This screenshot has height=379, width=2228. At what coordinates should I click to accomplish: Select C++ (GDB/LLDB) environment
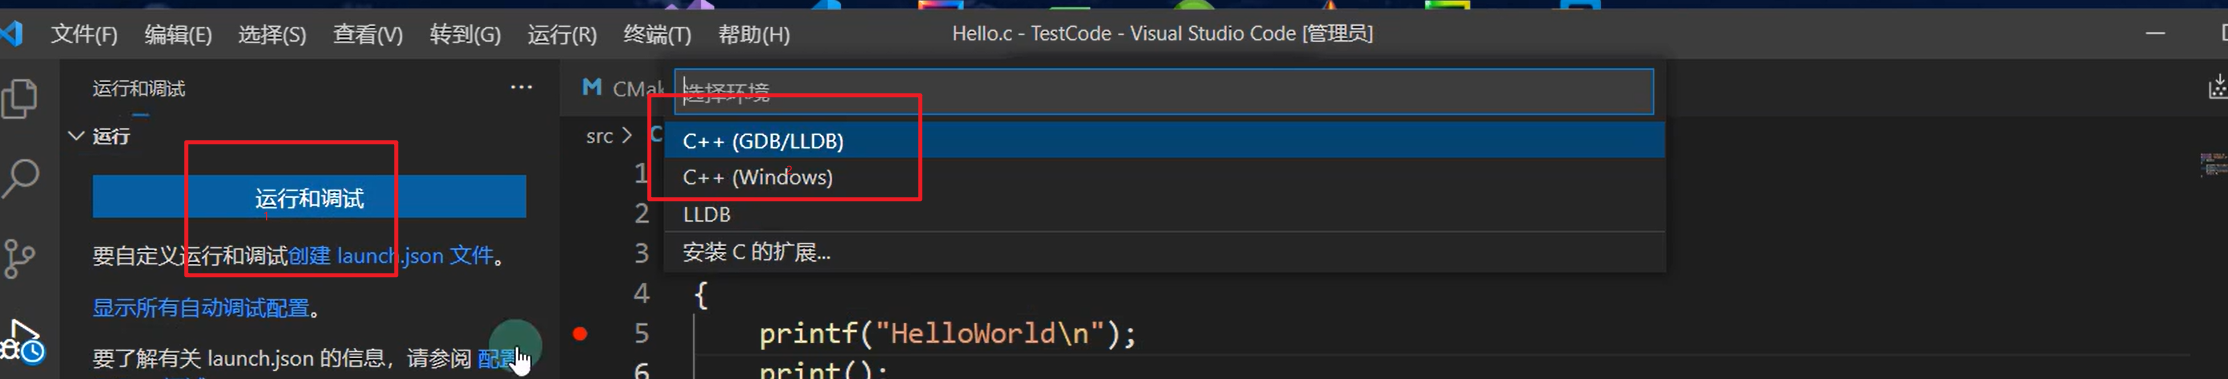(1164, 140)
